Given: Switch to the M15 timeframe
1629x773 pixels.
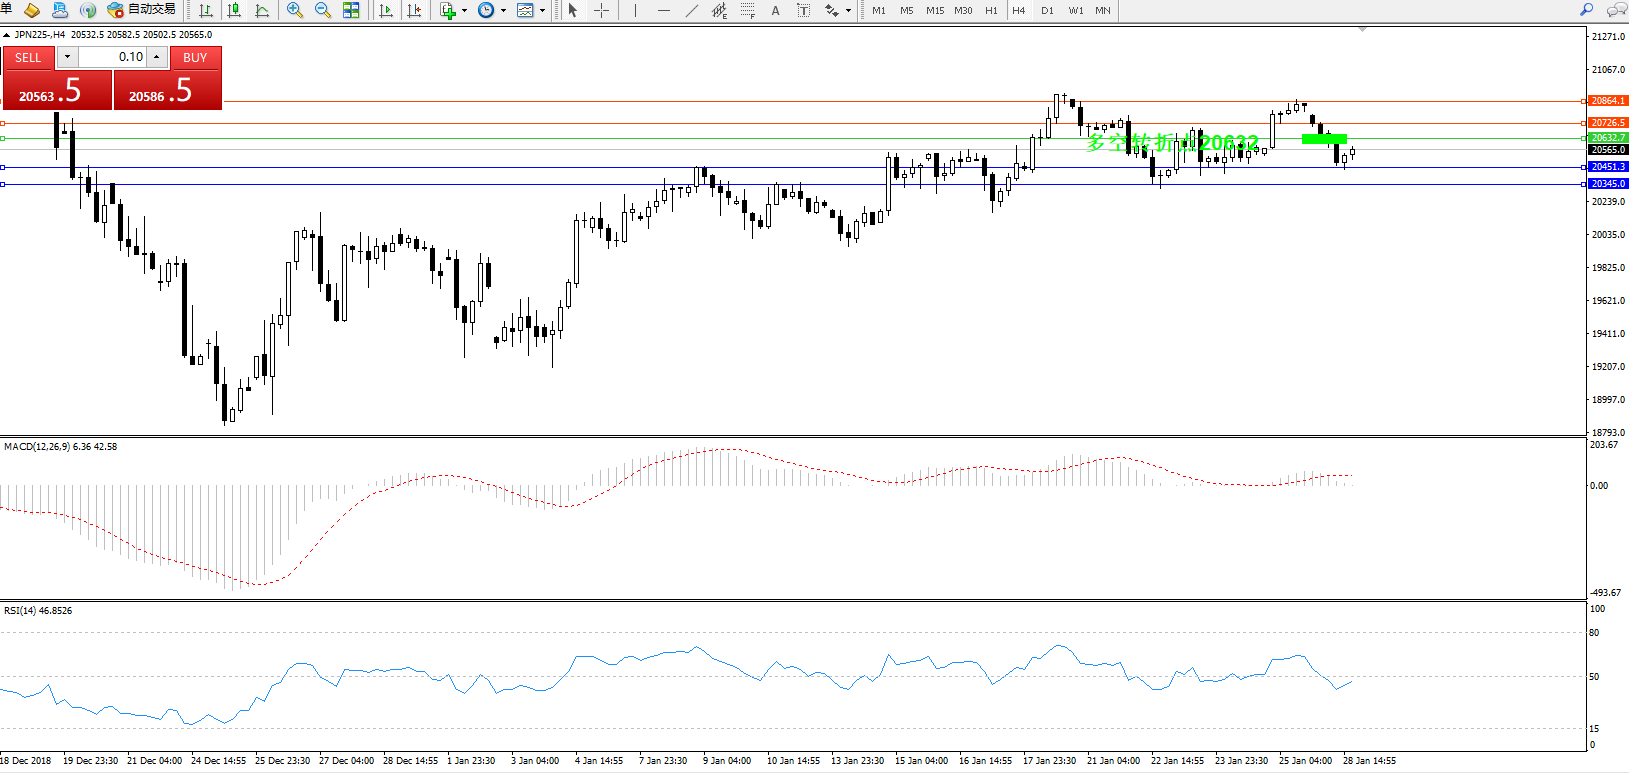Looking at the screenshot, I should tap(935, 10).
